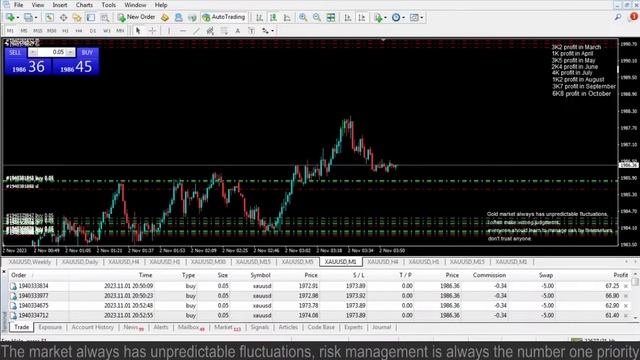Toggle the Market Watch panel icon
The width and height of the screenshot is (640, 360).
[49, 18]
